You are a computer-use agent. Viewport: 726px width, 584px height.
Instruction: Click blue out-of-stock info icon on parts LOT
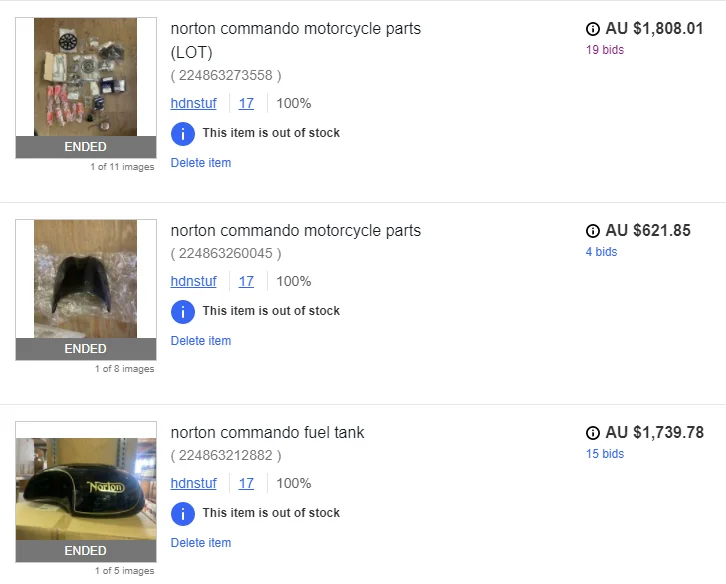point(183,133)
